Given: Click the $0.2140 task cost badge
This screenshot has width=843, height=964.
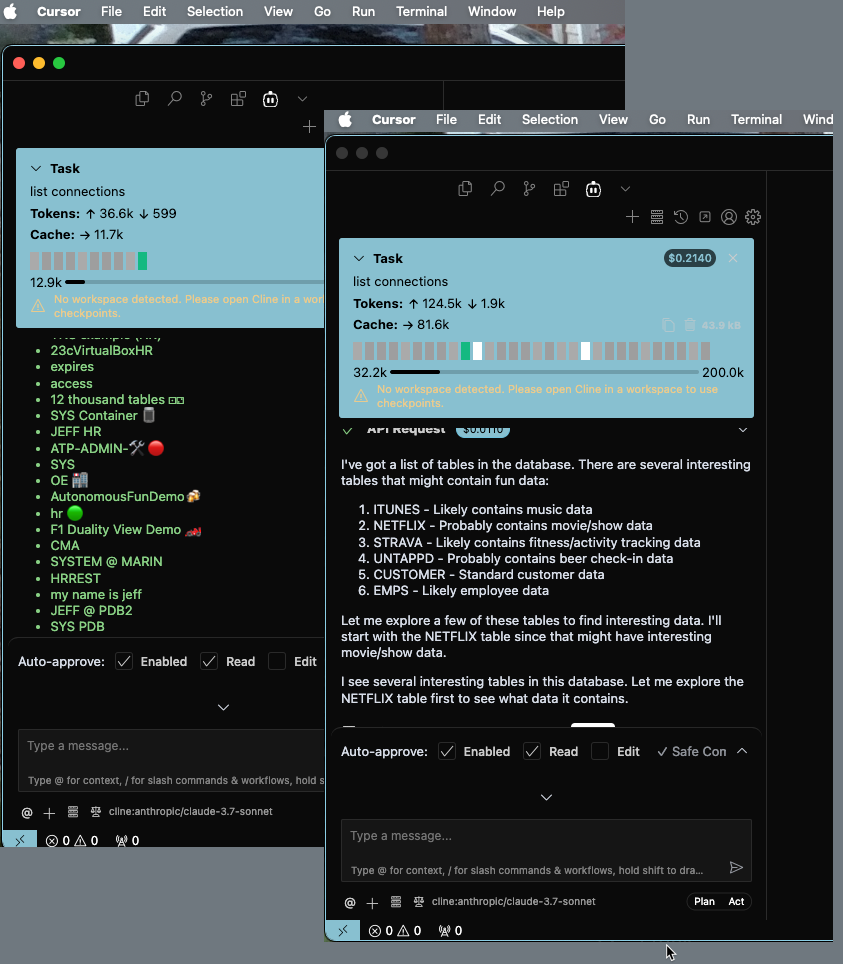Looking at the screenshot, I should pyautogui.click(x=690, y=258).
